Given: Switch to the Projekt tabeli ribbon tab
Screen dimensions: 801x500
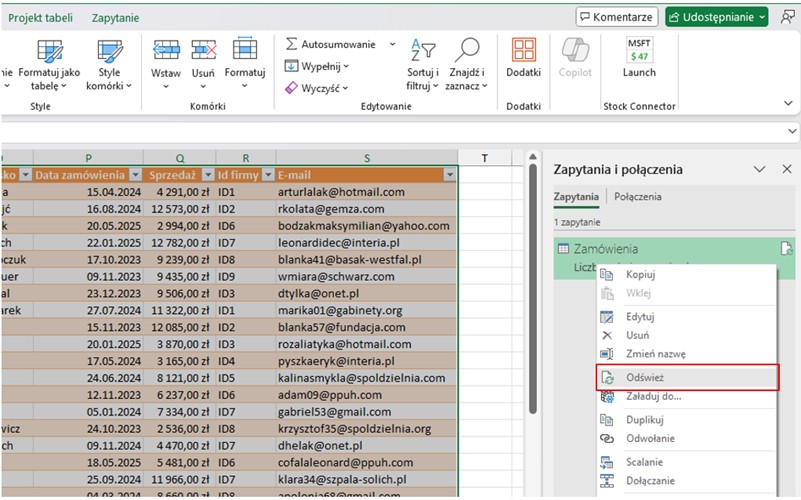Looking at the screenshot, I should (x=40, y=18).
